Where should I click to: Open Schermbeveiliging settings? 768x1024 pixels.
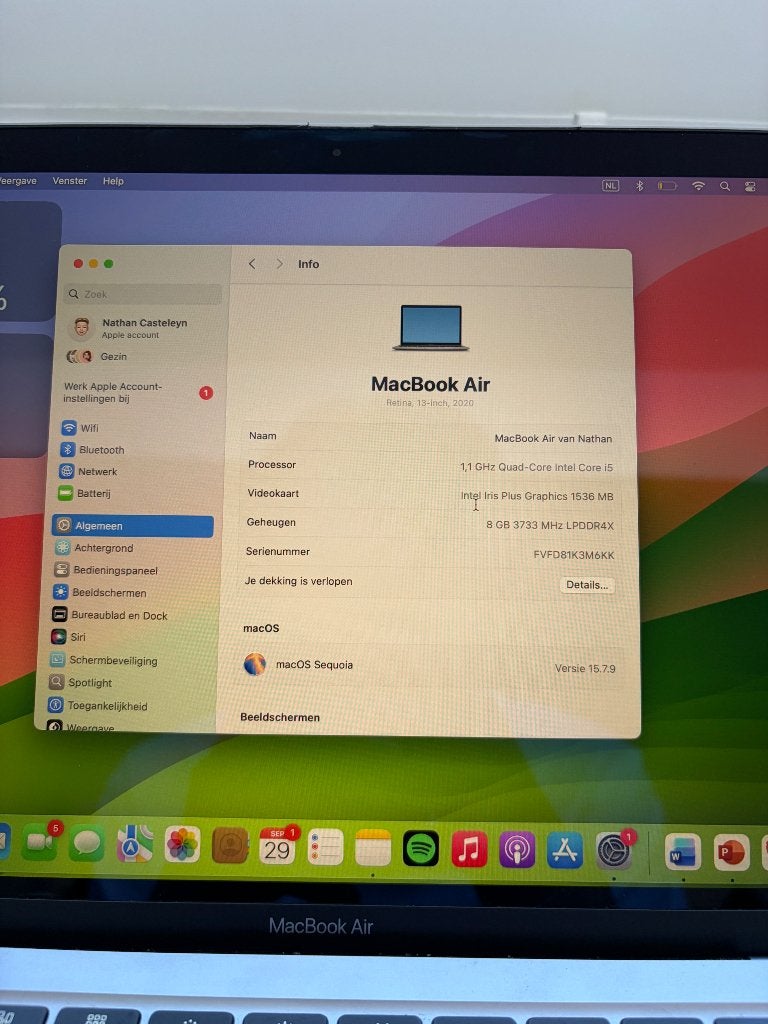click(x=104, y=660)
